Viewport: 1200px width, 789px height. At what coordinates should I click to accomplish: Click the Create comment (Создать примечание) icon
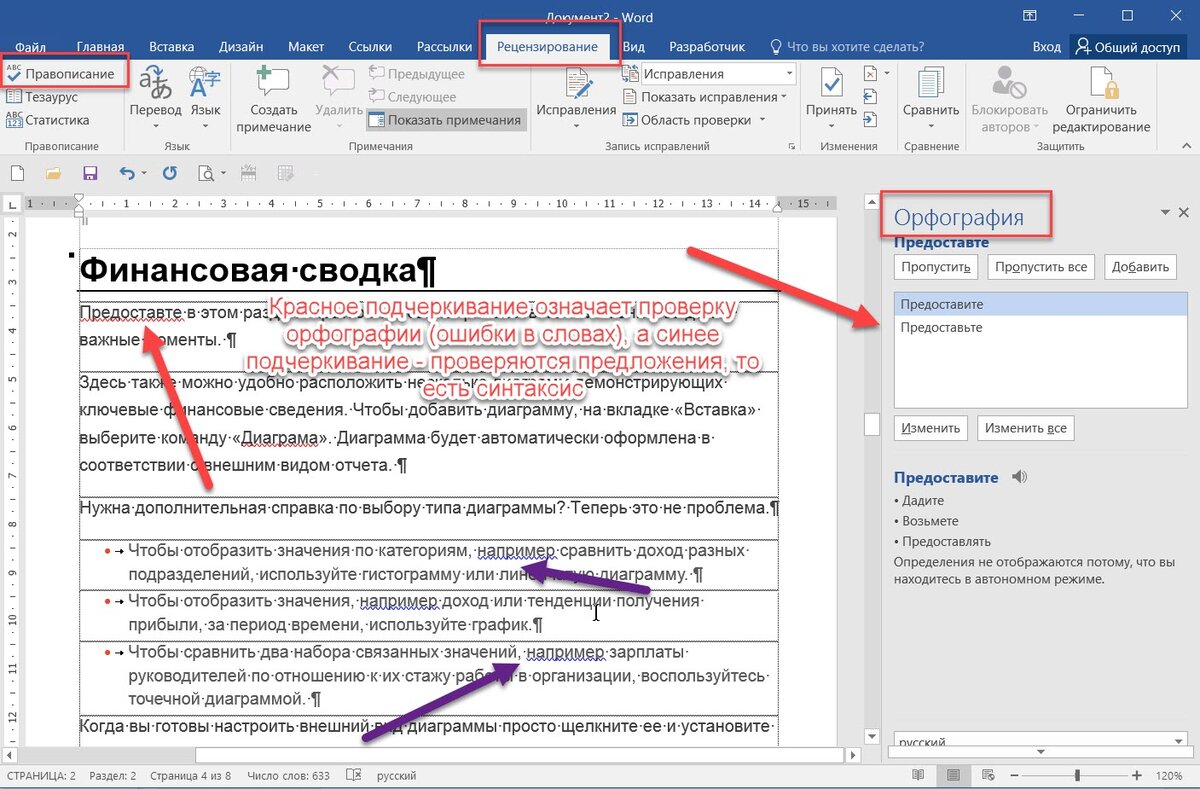(x=273, y=85)
